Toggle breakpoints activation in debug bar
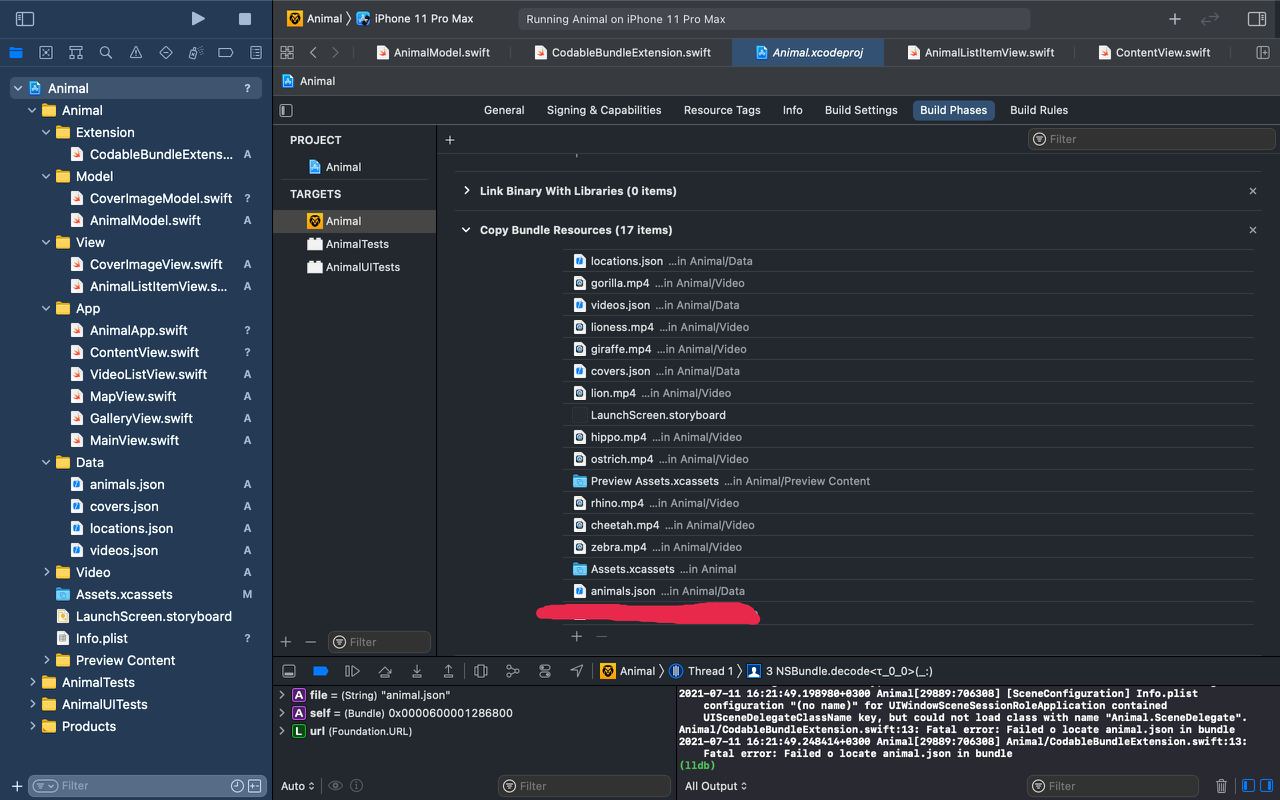 [320, 671]
